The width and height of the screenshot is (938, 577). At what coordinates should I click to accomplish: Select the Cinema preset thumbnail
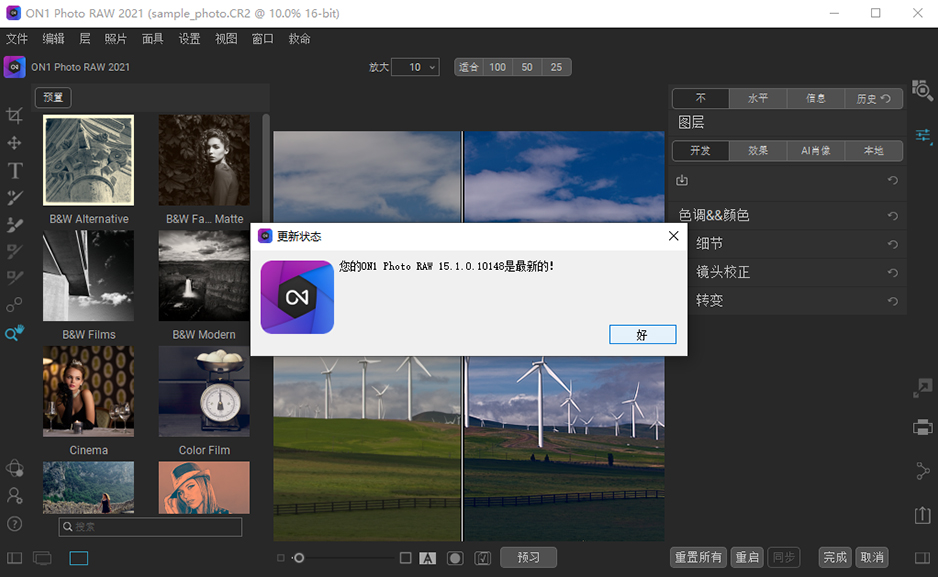[89, 391]
